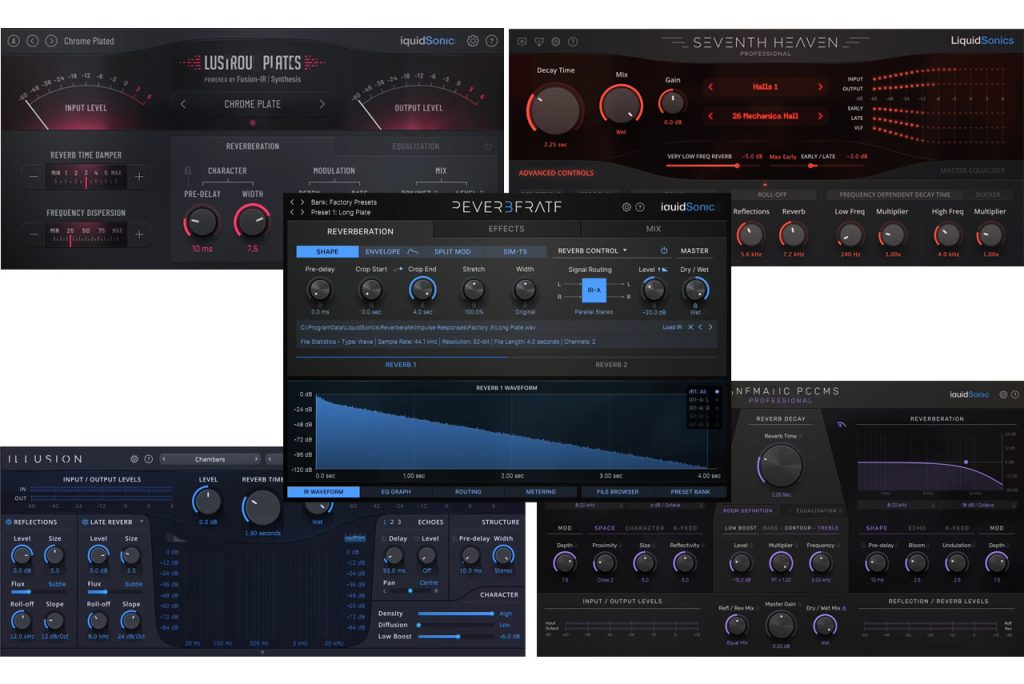Open the Preset Bank button
Viewport: 1024px width, 684px height.
690,492
